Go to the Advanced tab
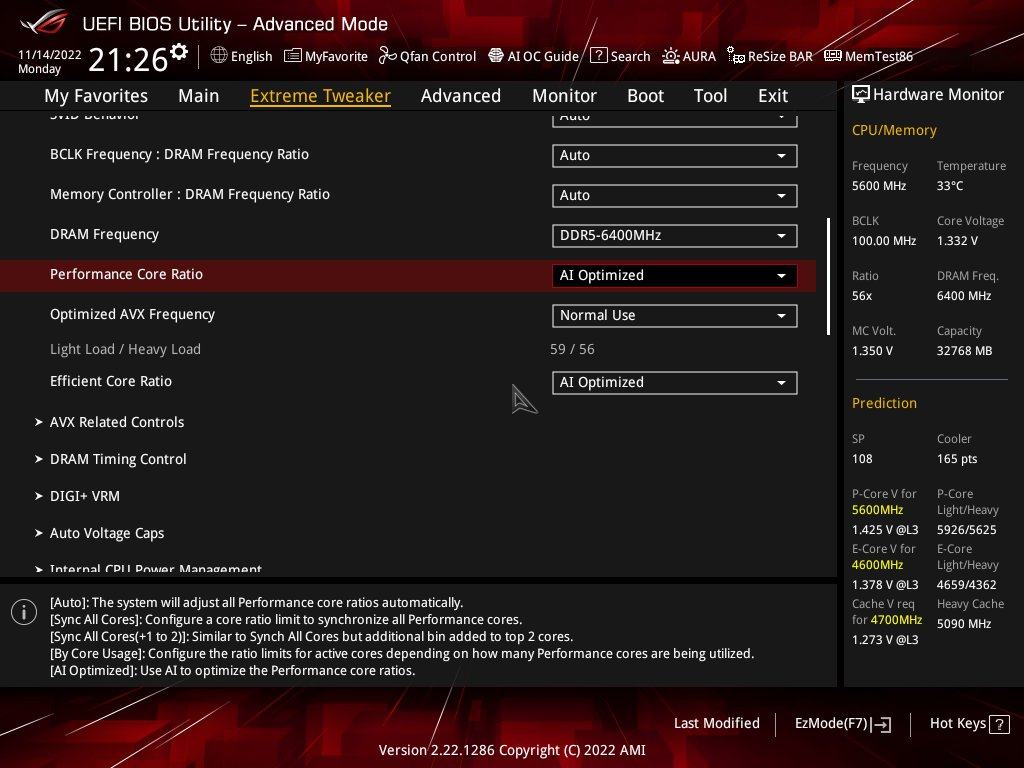1024x768 pixels. [461, 96]
